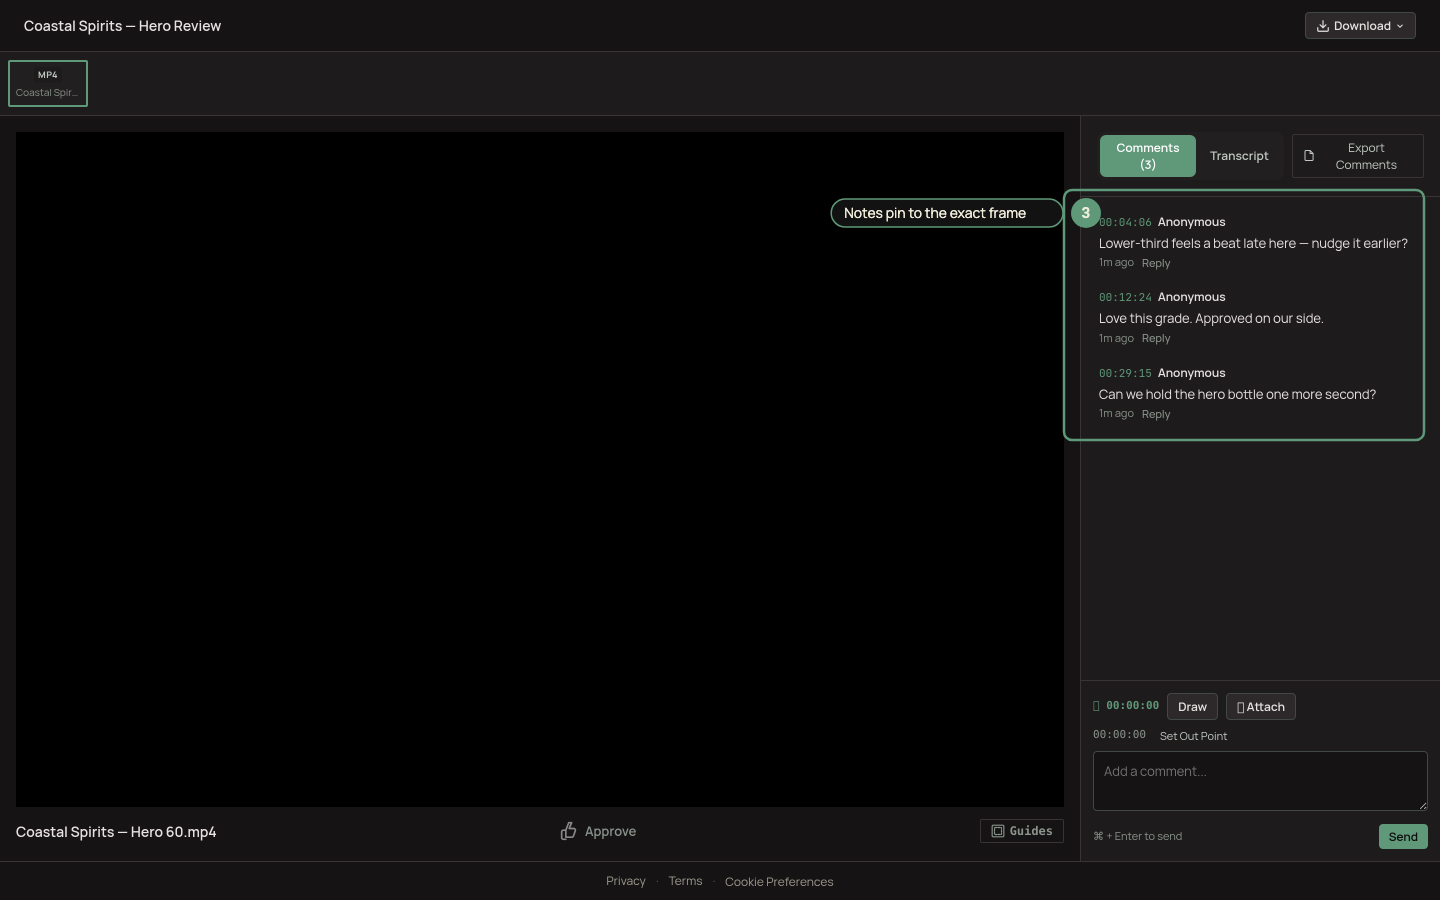Screen dimensions: 1440x900
Task: Focus the Add a comment text field
Action: point(1260,781)
